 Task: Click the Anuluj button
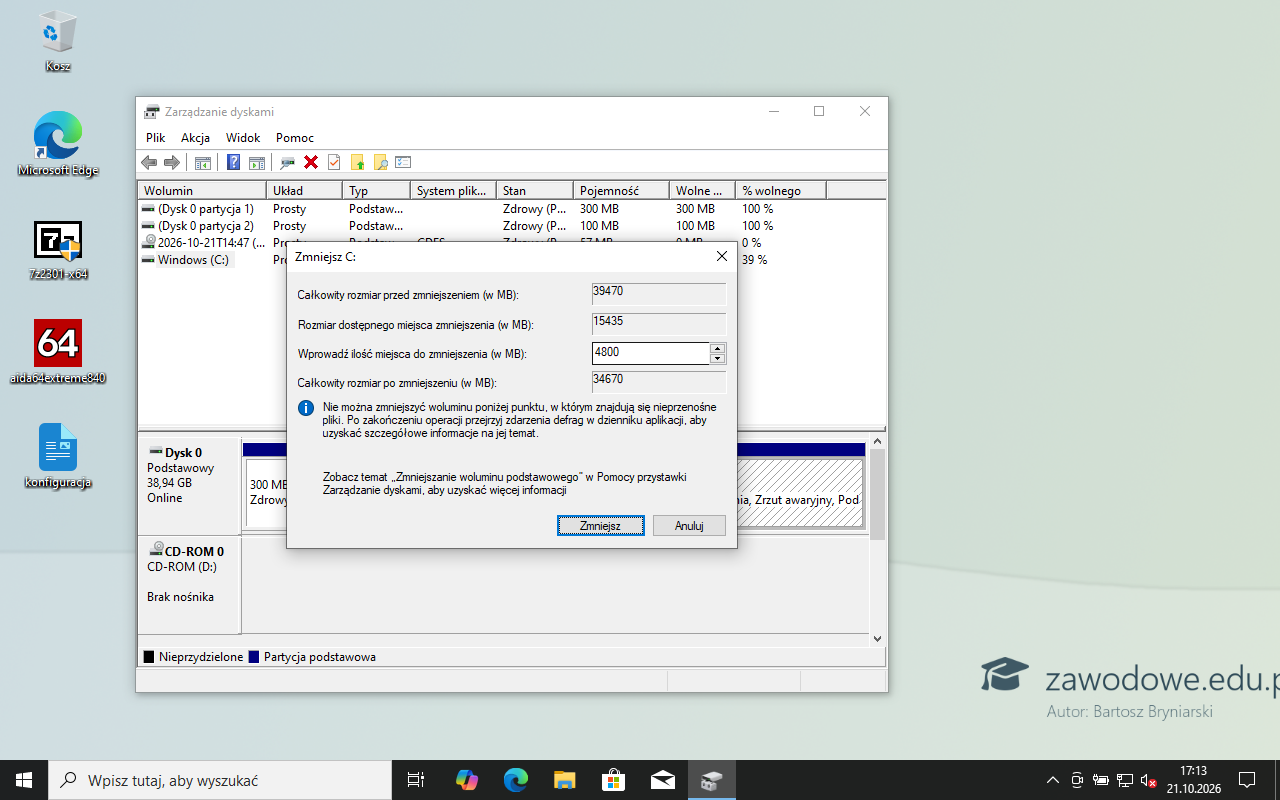coord(689,525)
